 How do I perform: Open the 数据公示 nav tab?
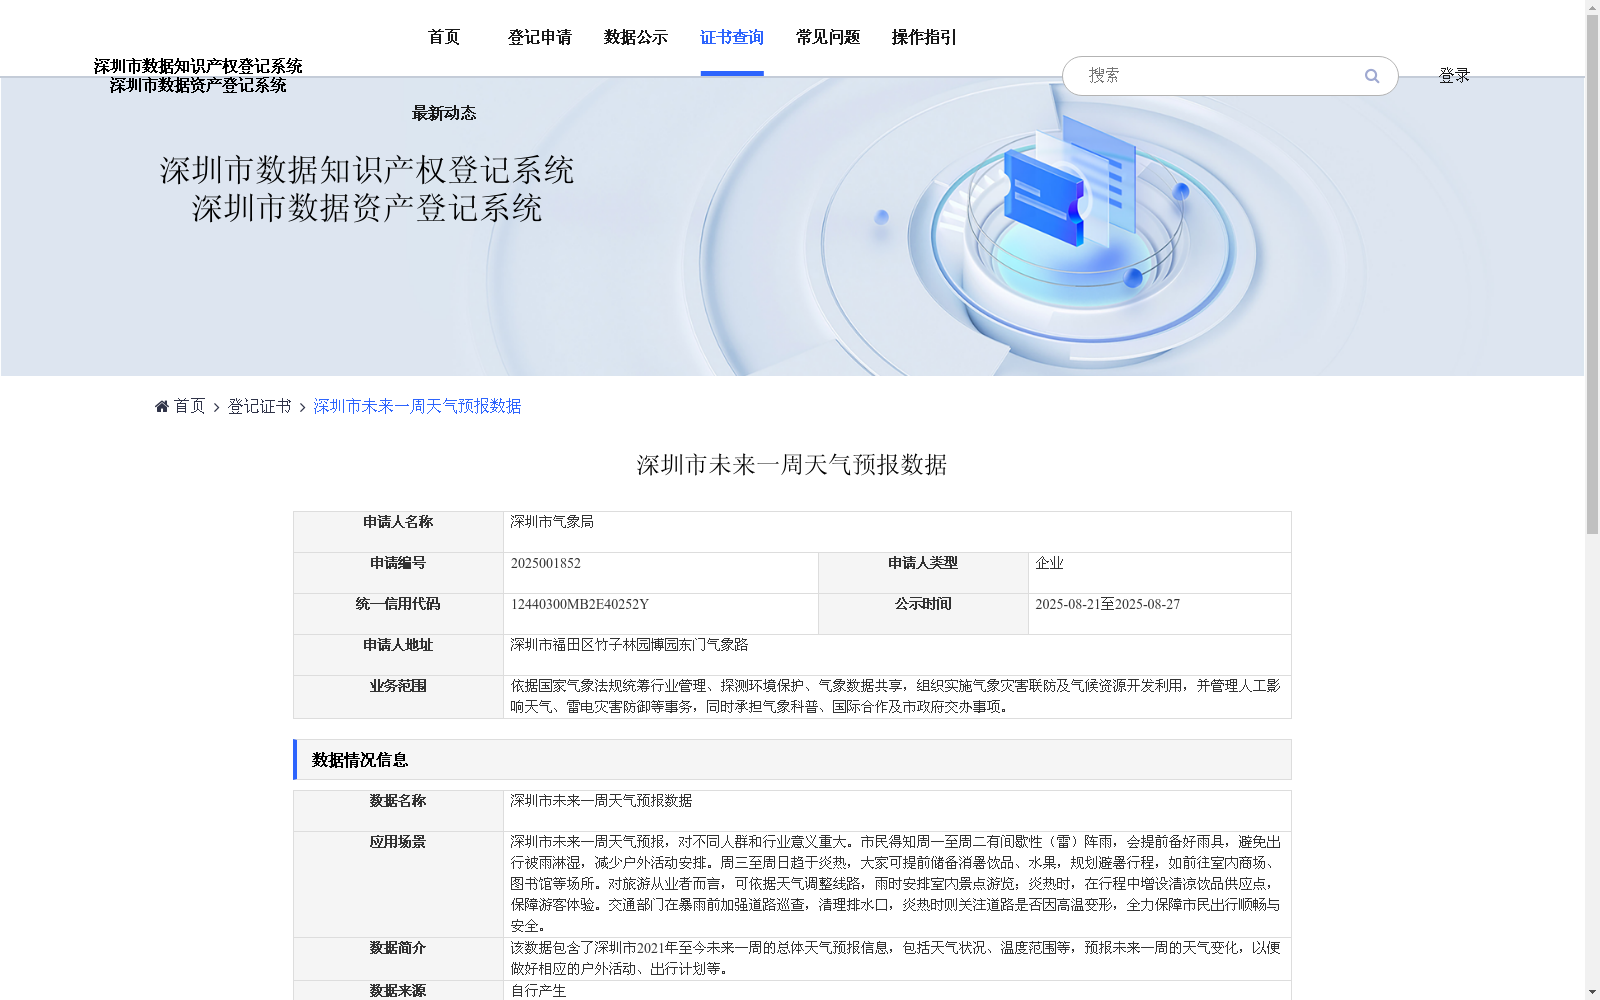636,37
